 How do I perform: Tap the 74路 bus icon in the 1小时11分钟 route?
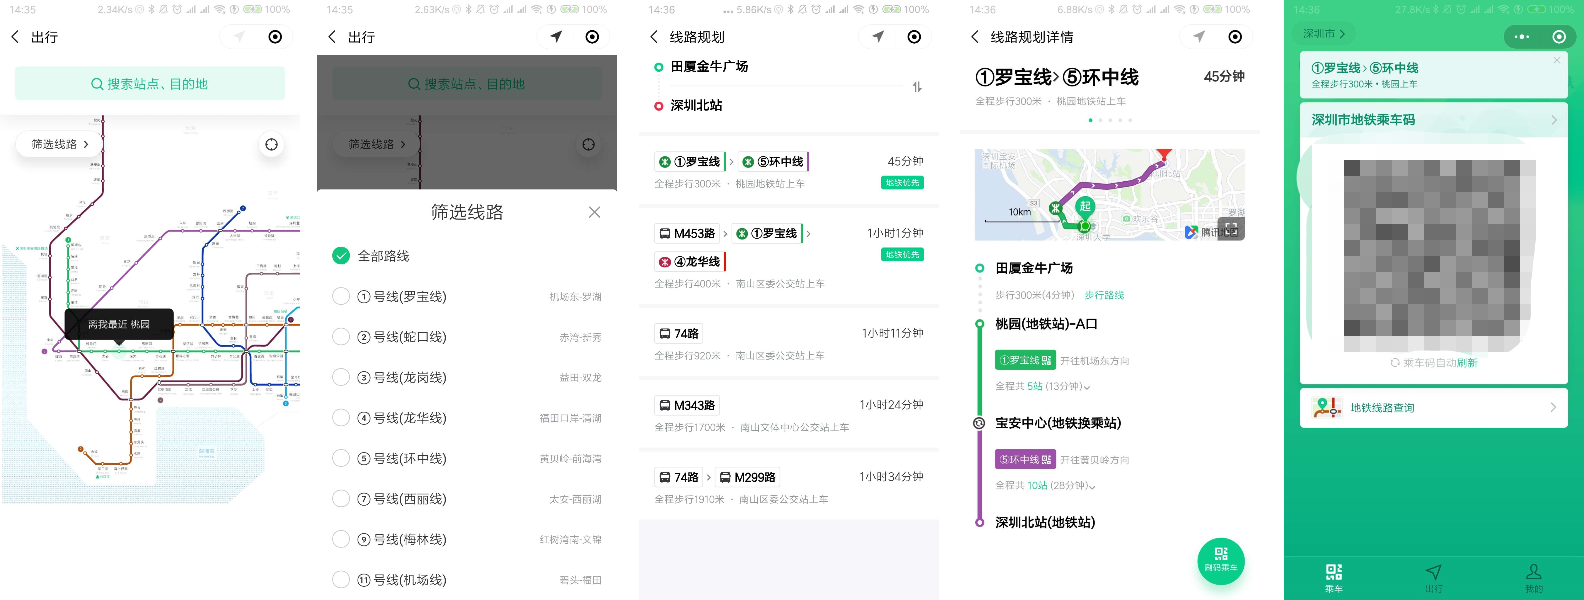pos(665,334)
